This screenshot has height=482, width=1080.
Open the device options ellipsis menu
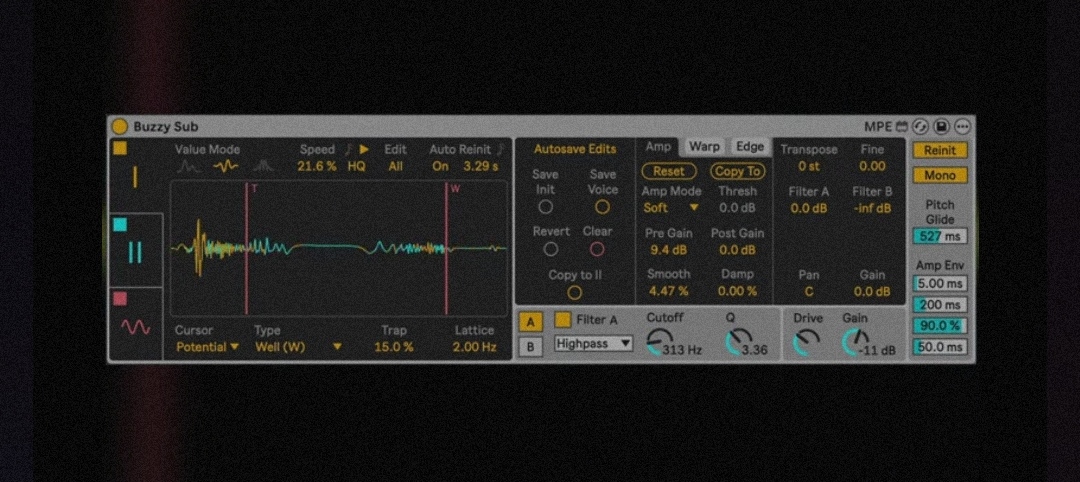(x=962, y=127)
